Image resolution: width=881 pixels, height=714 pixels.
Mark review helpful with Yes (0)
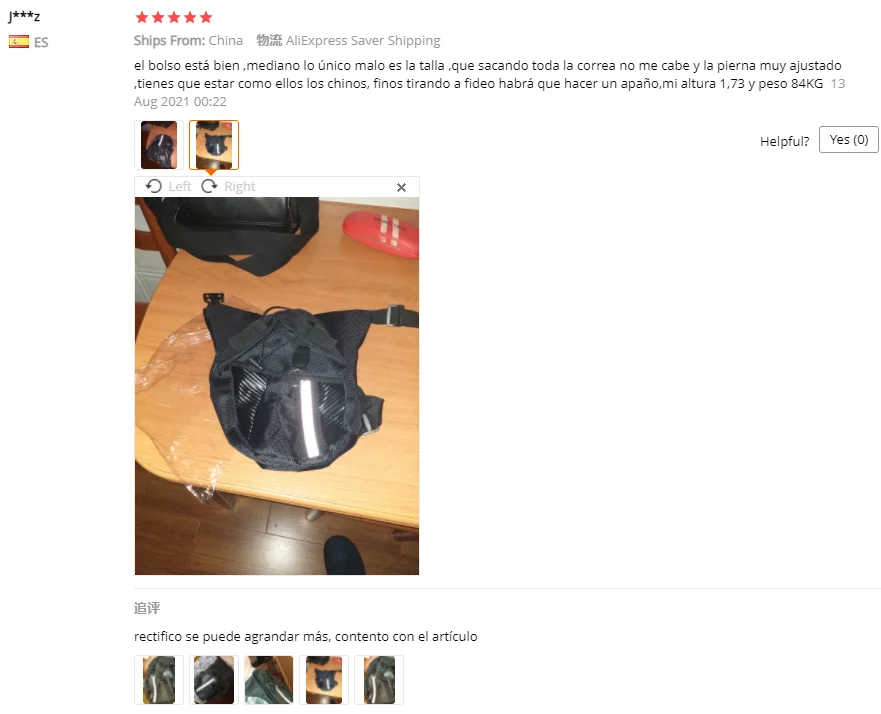(848, 139)
